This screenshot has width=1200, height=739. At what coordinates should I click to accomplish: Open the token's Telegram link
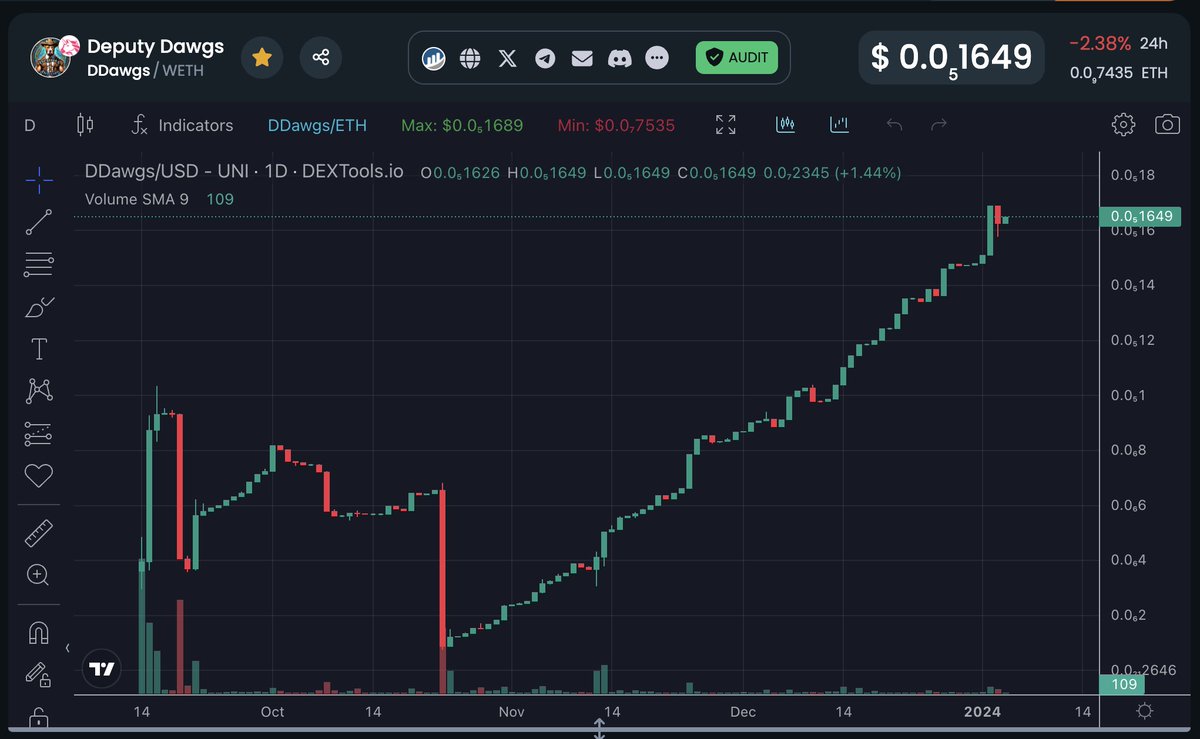coord(545,58)
